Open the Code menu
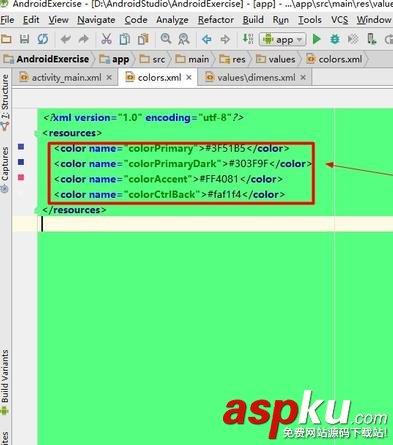Screen dimensions: 393x445 [x=136, y=20]
